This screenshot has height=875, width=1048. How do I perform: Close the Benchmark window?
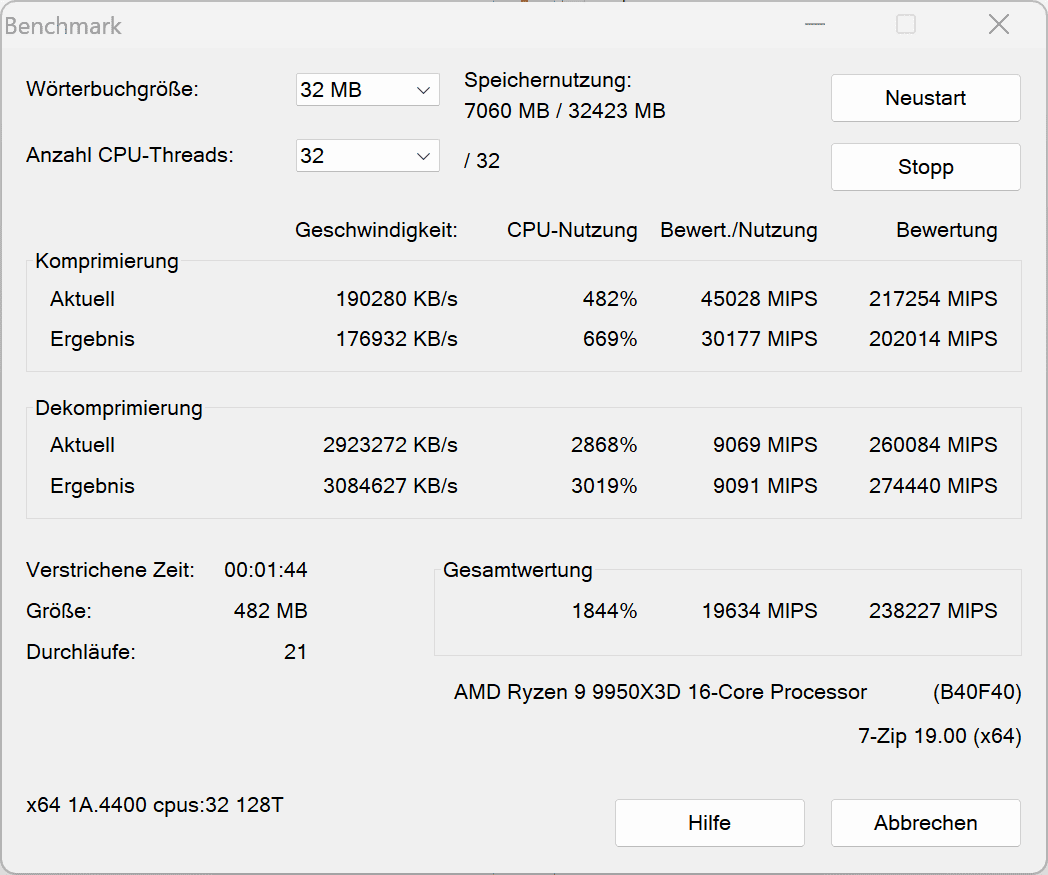click(998, 25)
